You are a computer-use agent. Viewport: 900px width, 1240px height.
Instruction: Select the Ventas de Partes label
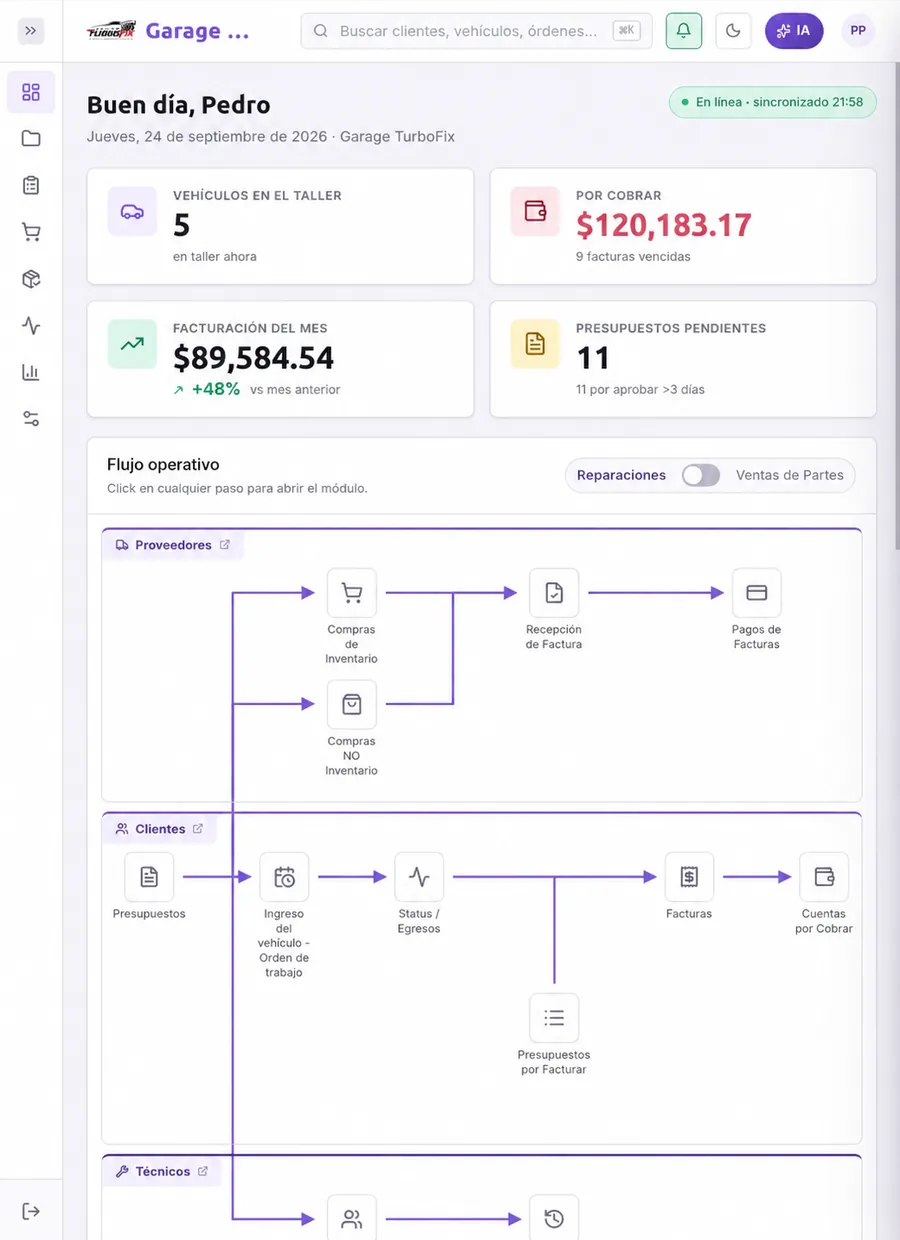click(790, 475)
